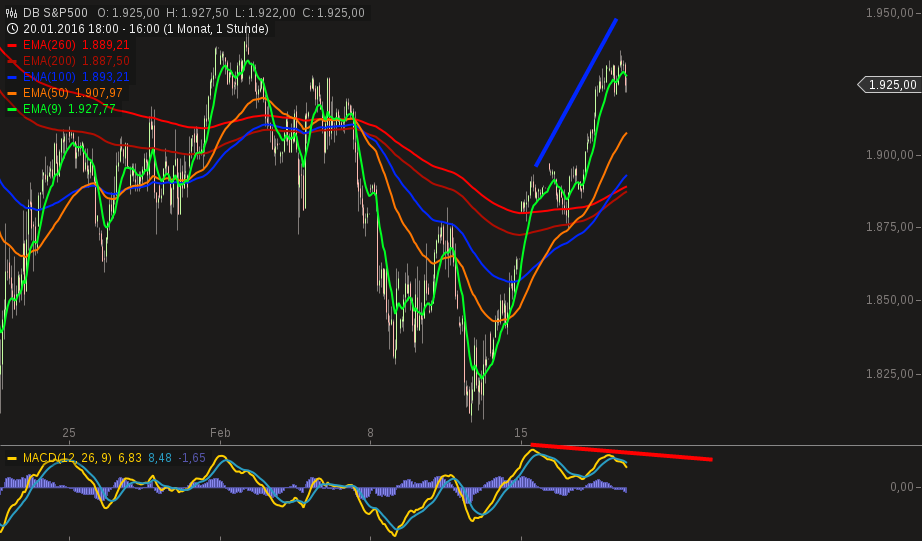The height and width of the screenshot is (541, 922).
Task: Click the candlestick chart type icon
Action: (x=11, y=12)
